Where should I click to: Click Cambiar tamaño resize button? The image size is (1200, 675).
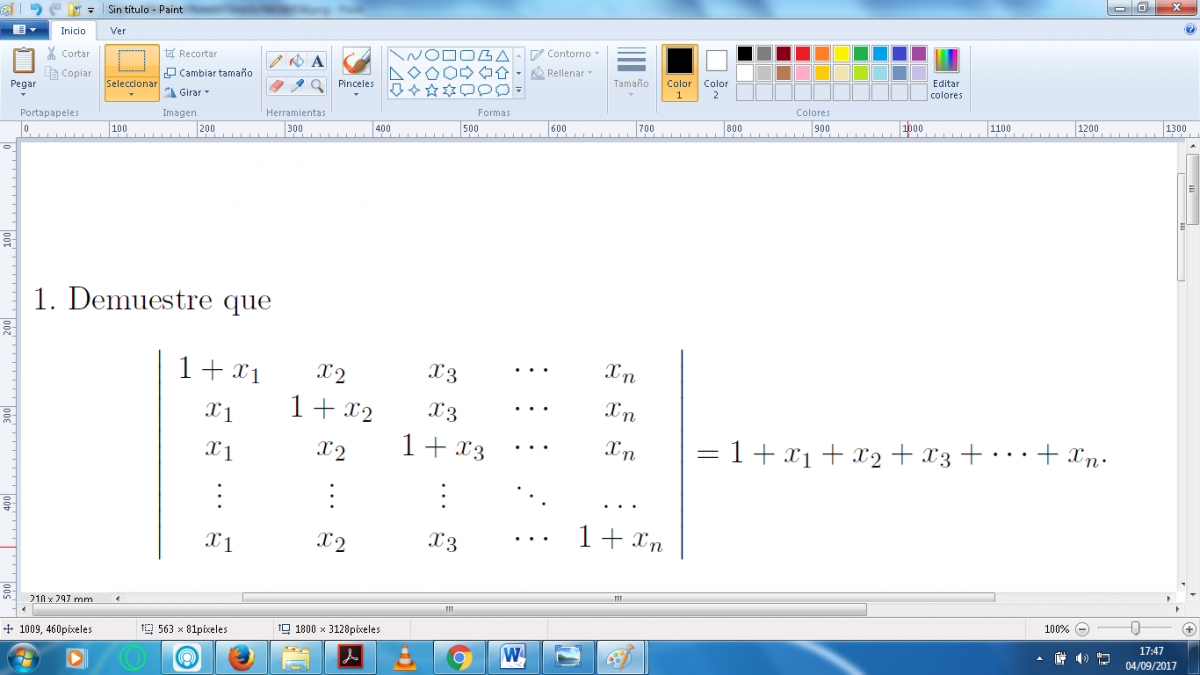(209, 73)
